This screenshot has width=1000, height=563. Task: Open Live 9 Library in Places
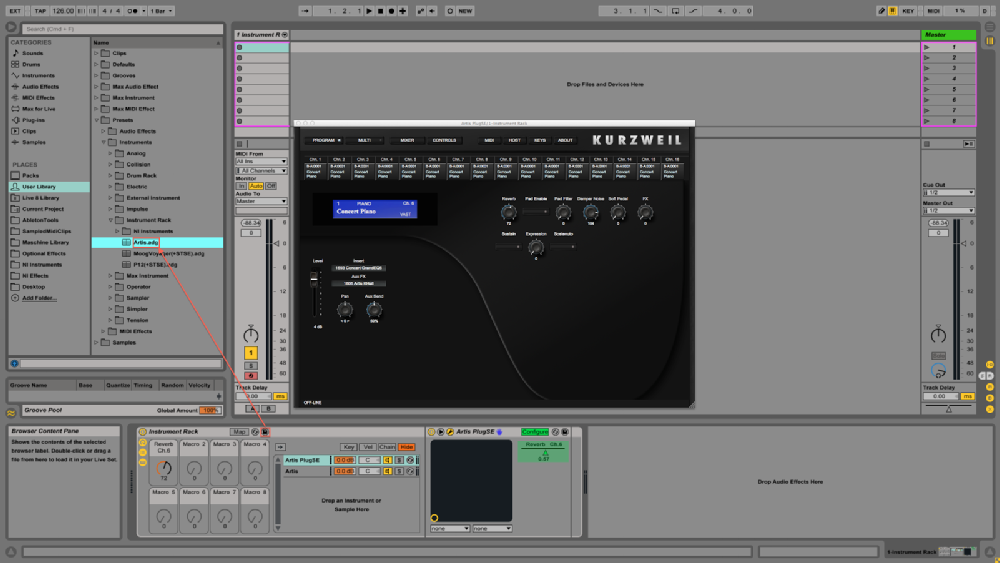click(40, 198)
